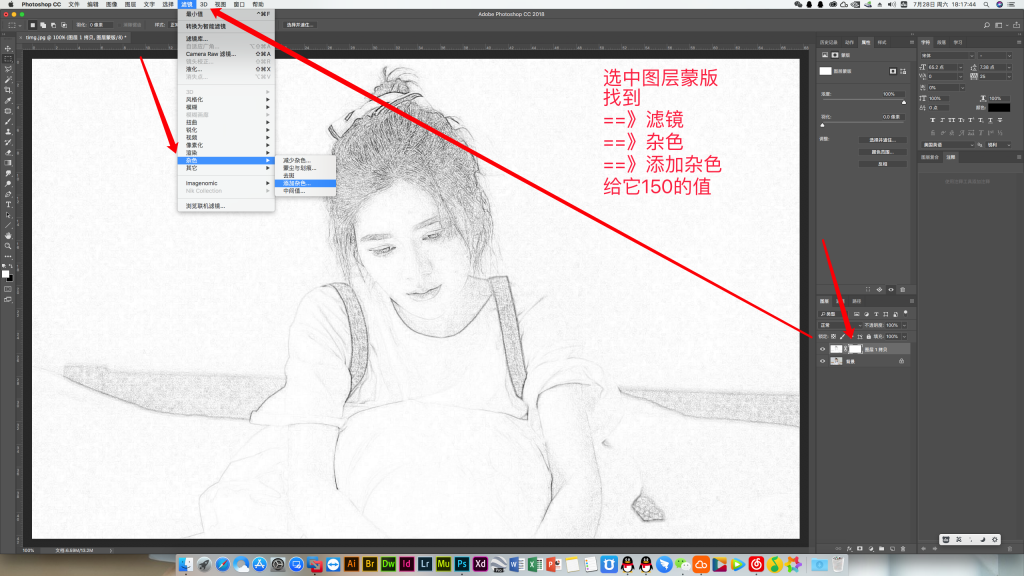Select layer mask thumbnail of 图层 1 拷贝

point(855,349)
